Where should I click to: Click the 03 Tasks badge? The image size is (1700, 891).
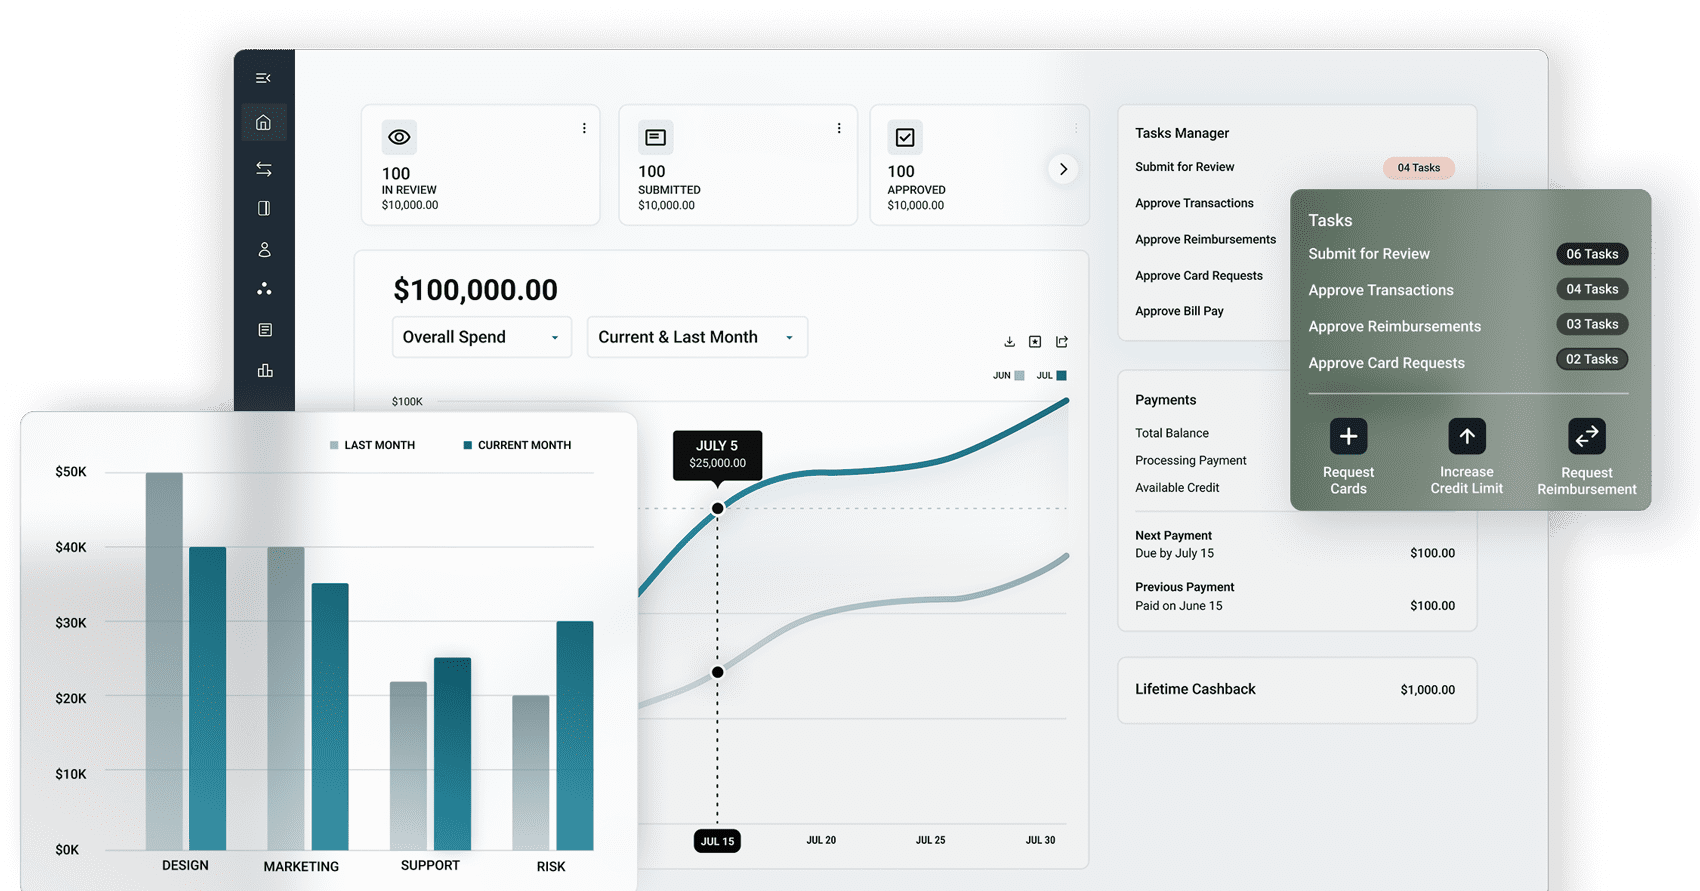[x=1592, y=324]
